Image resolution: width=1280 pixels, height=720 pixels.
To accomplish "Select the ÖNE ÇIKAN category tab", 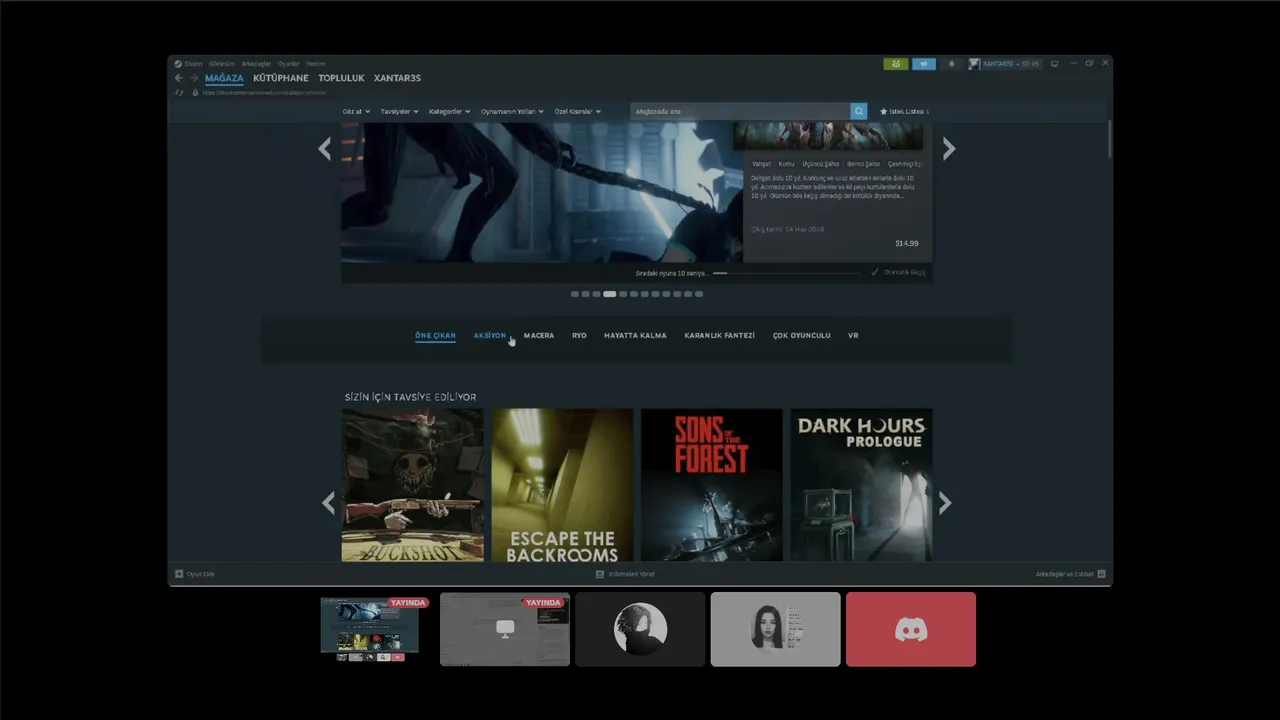I will coord(435,336).
